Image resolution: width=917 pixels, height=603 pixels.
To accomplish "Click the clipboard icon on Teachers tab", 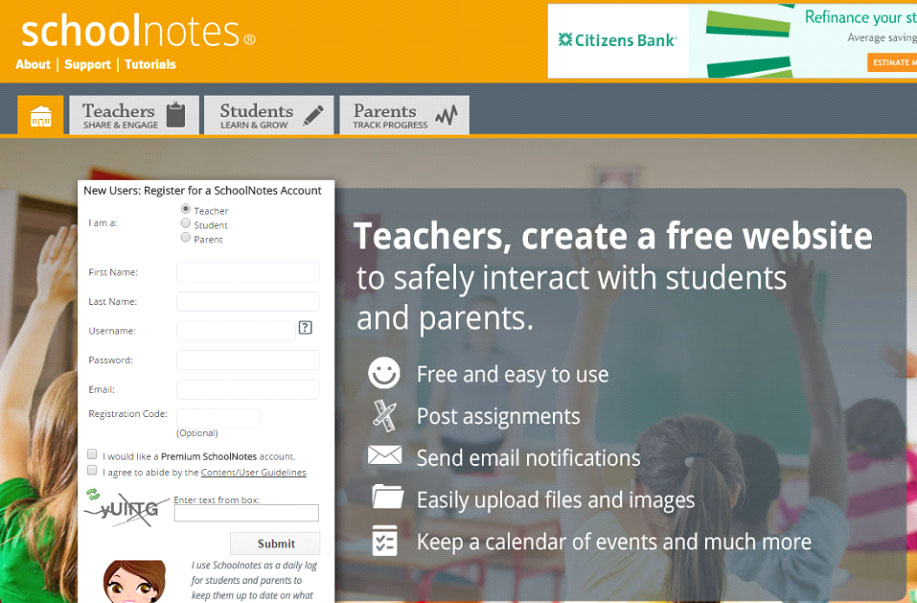I will (175, 115).
